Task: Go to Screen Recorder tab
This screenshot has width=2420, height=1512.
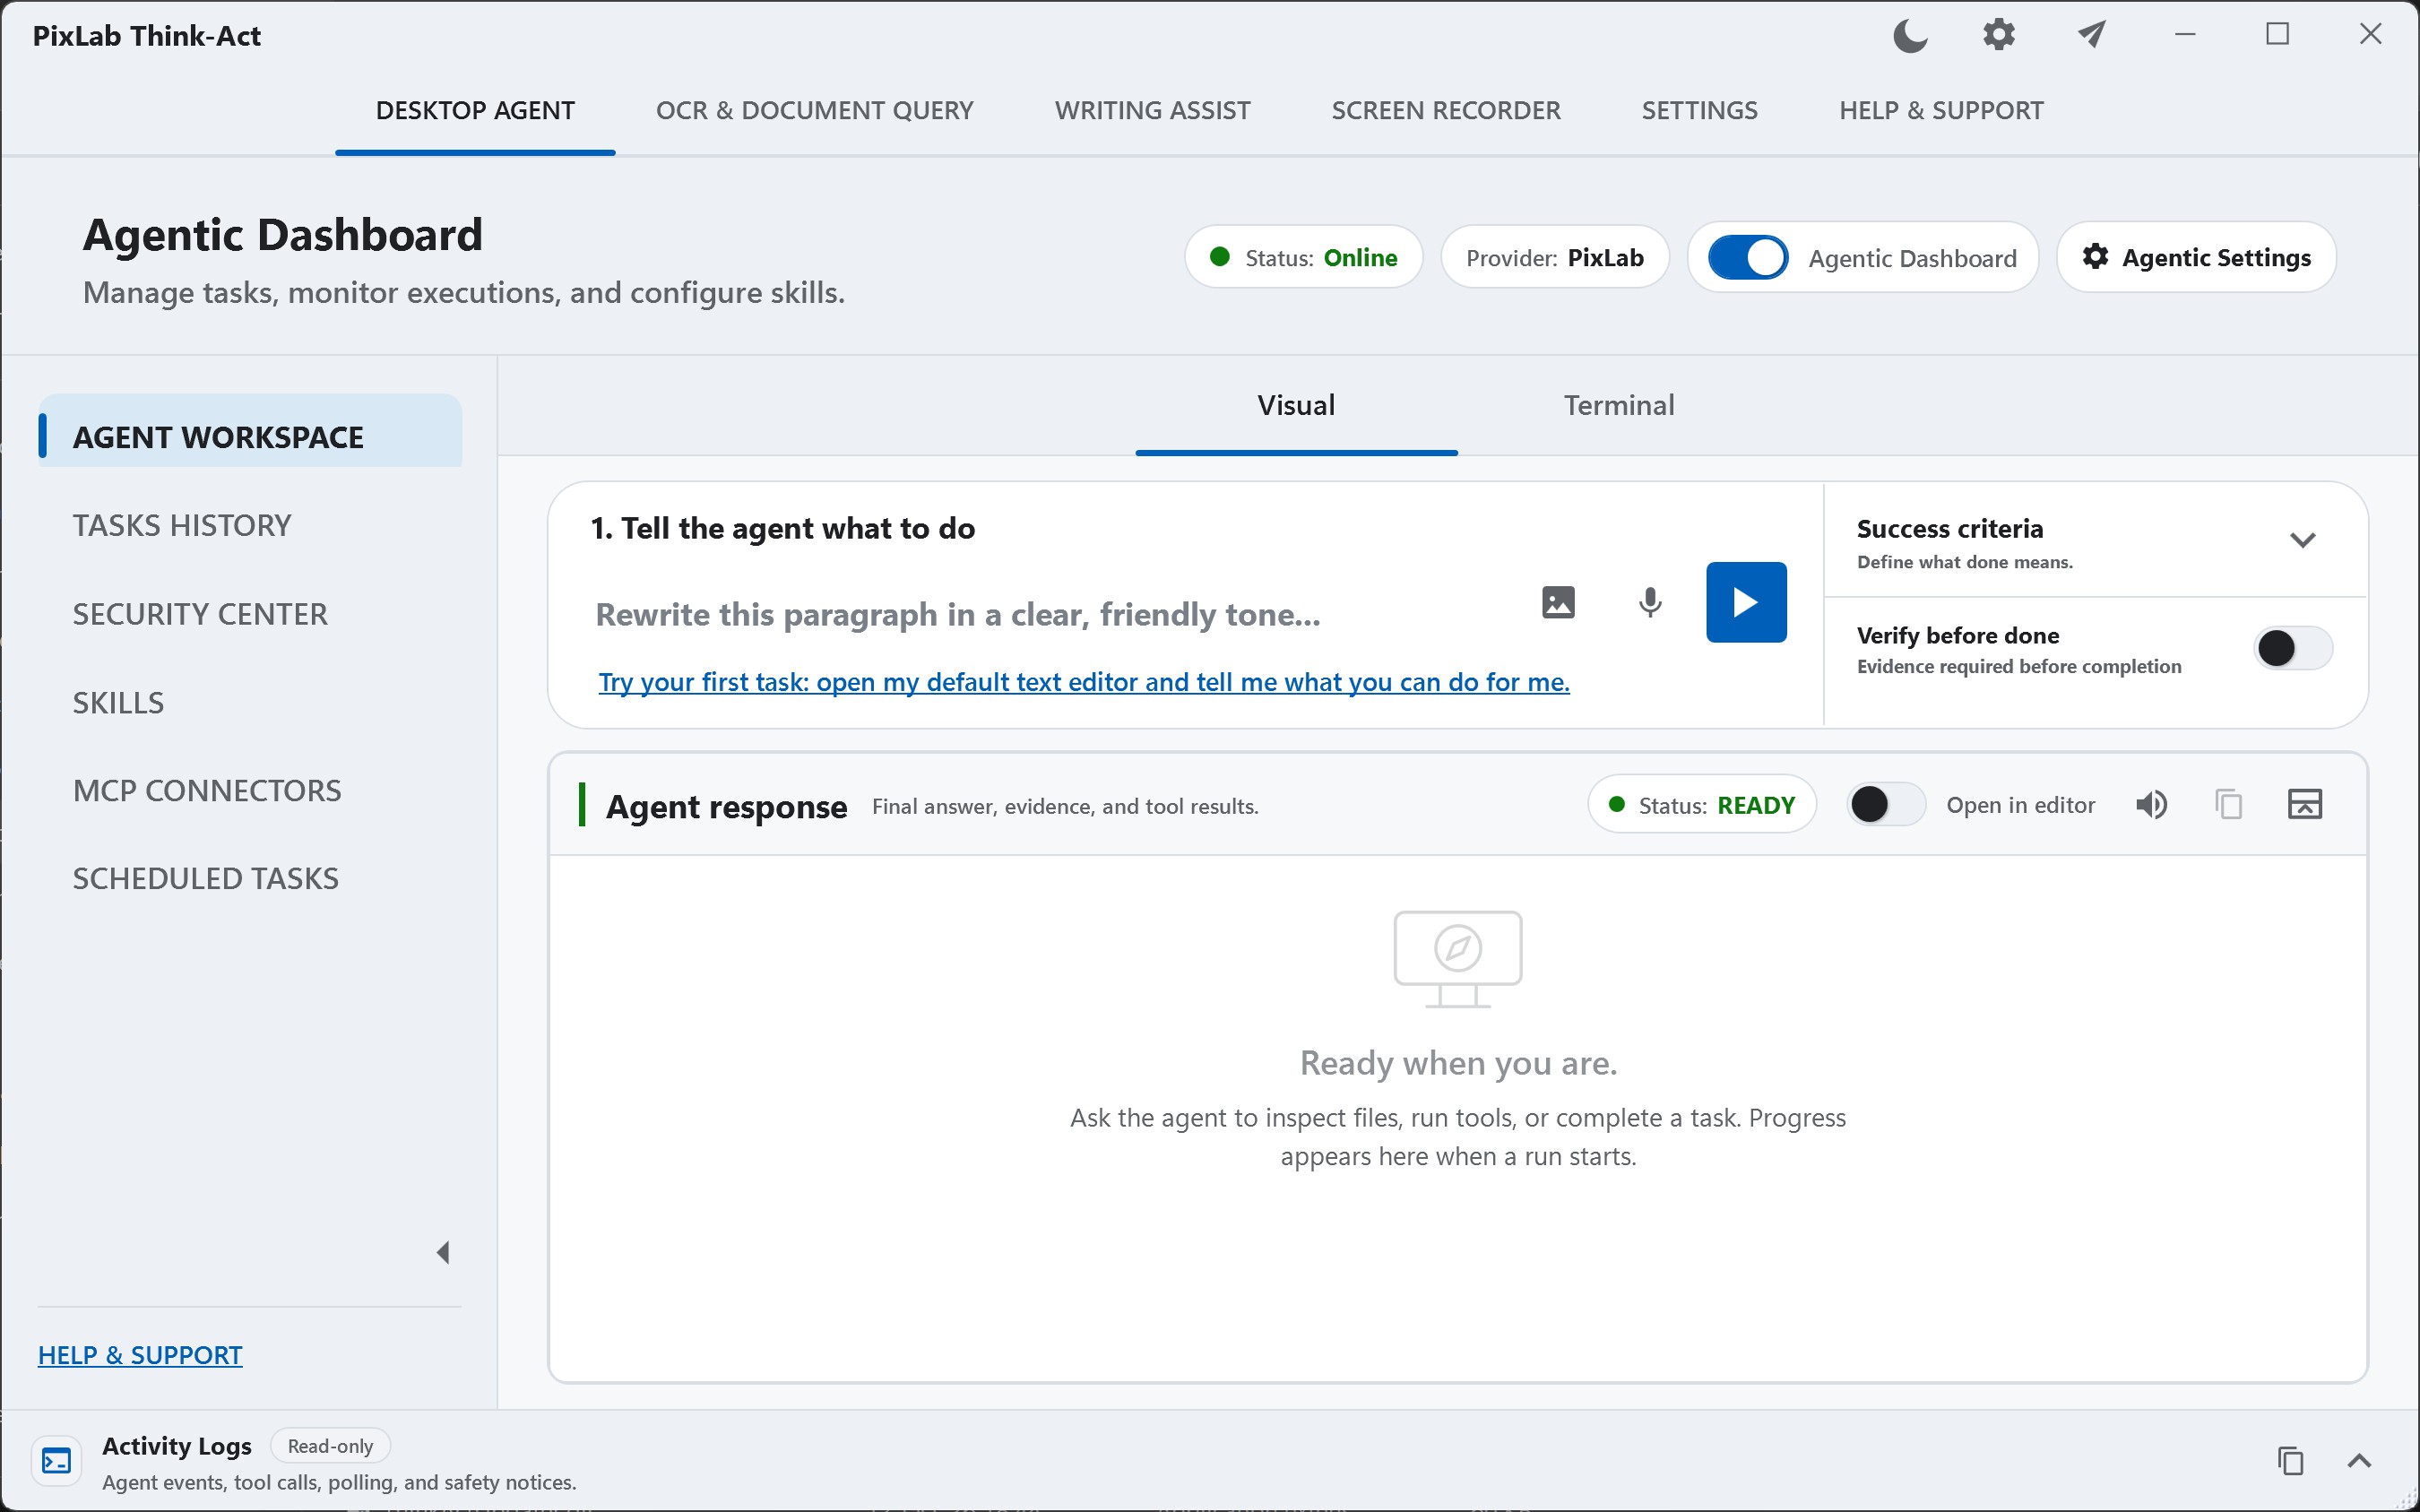Action: [x=1445, y=110]
